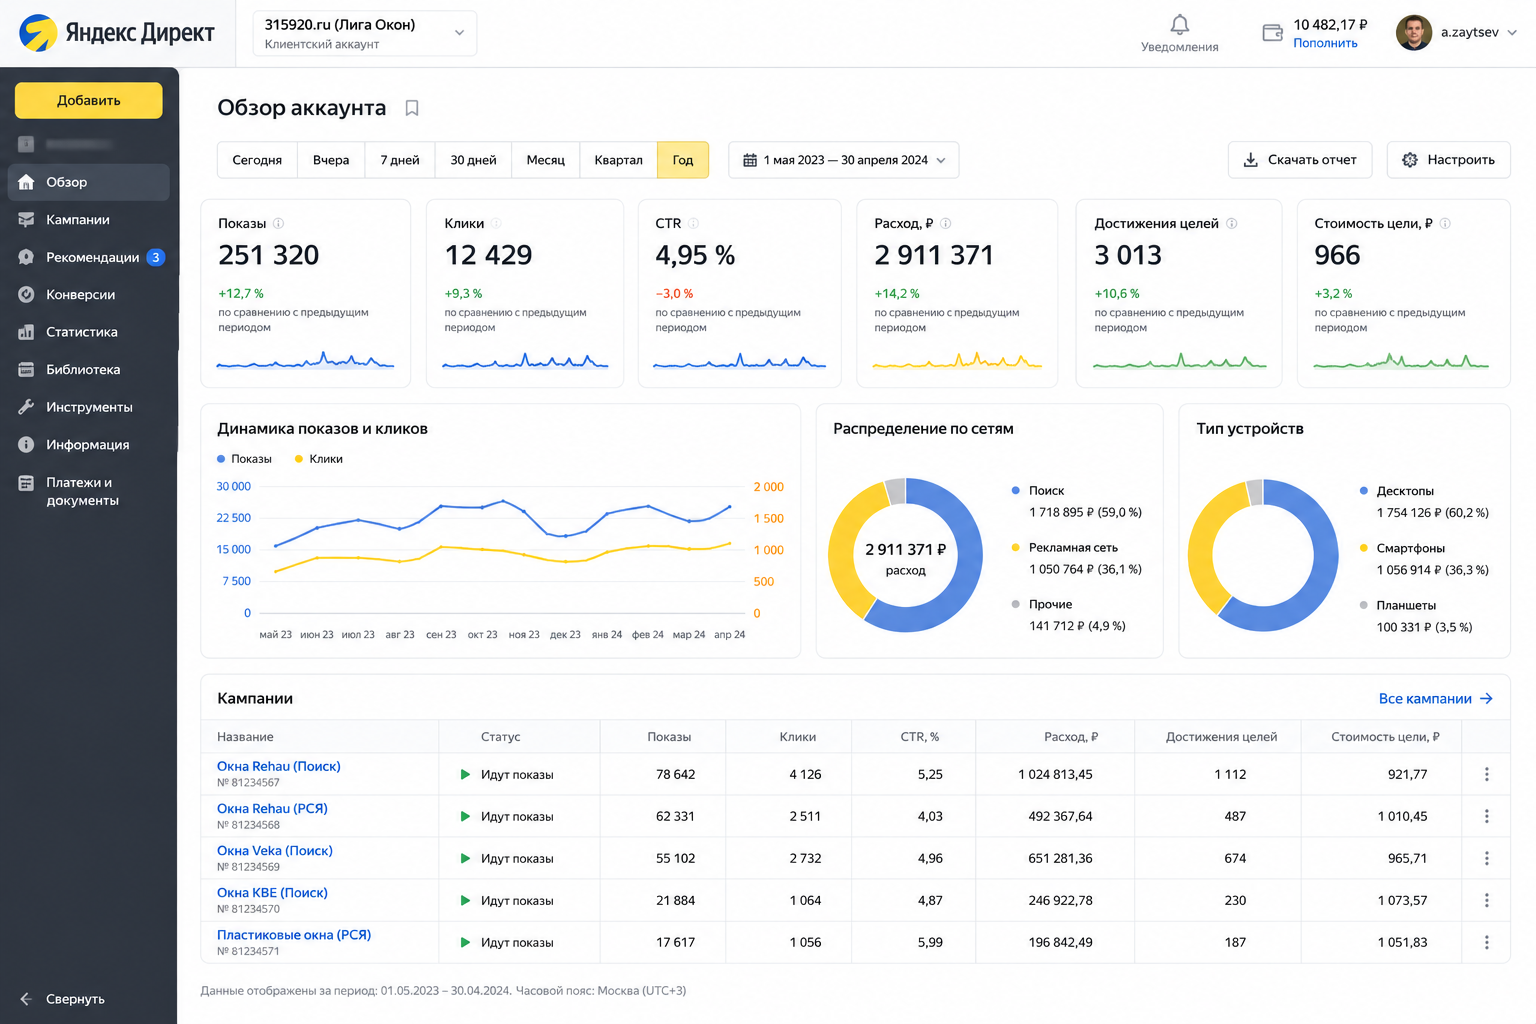Toggle play status of Окна KBE (Поиск)

(x=465, y=900)
